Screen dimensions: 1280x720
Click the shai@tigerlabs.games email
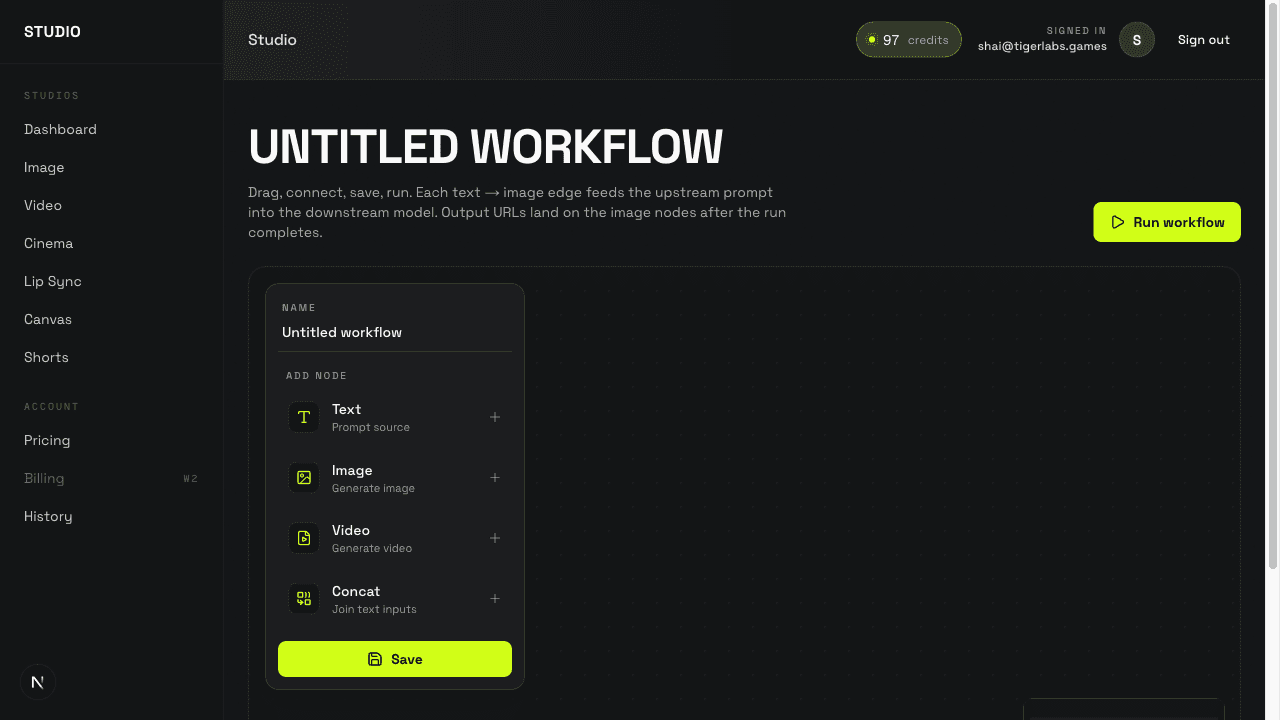[1042, 46]
